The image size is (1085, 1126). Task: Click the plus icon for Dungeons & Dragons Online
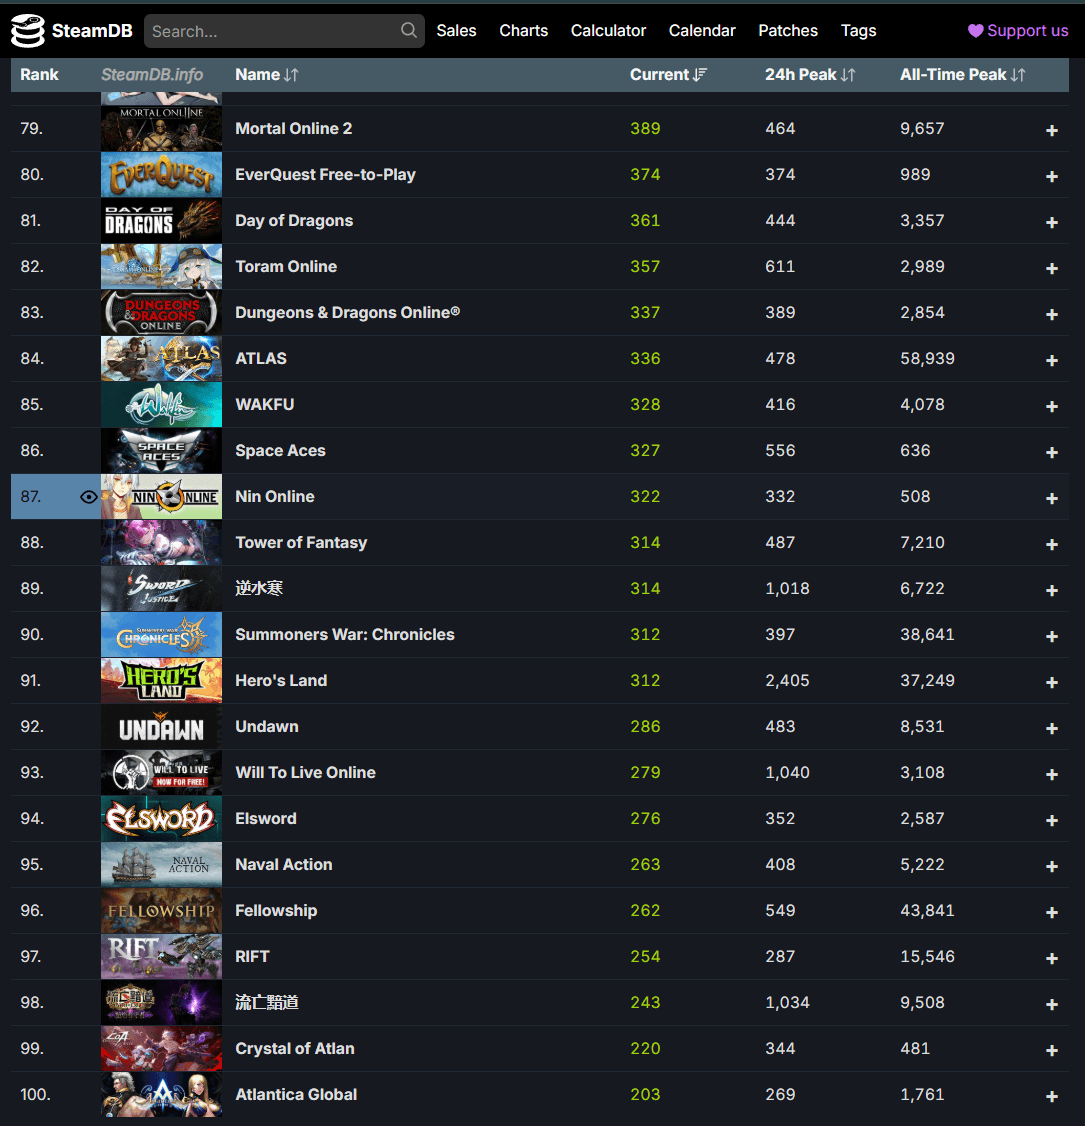pyautogui.click(x=1051, y=314)
